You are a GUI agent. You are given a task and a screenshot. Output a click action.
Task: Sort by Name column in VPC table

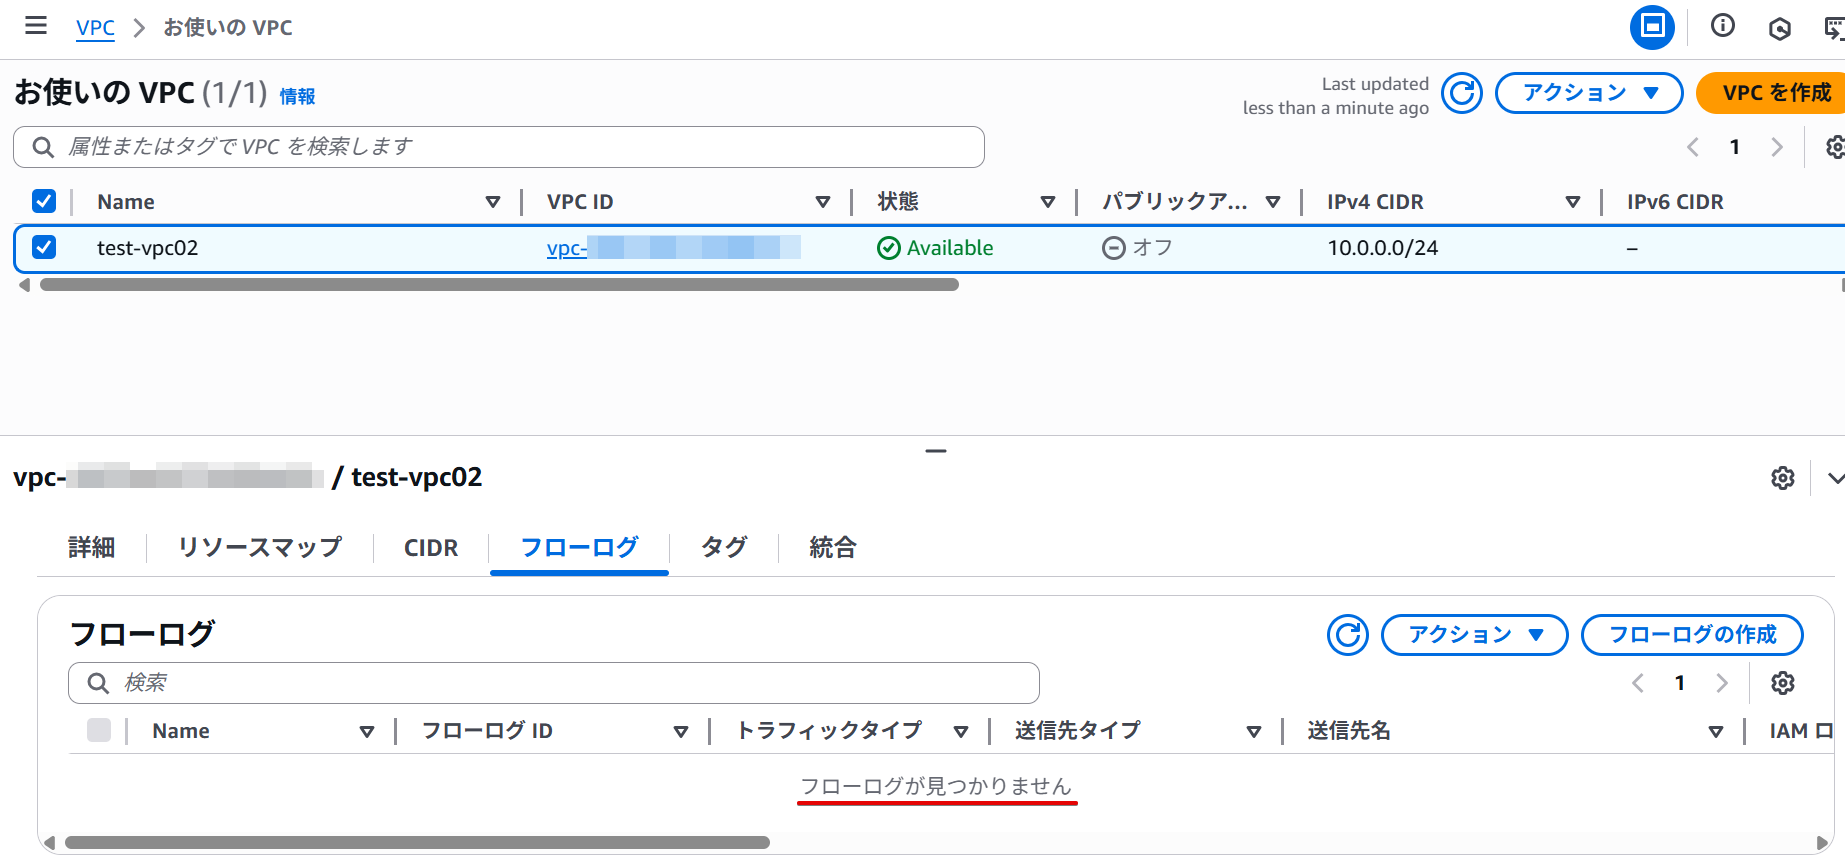click(492, 202)
